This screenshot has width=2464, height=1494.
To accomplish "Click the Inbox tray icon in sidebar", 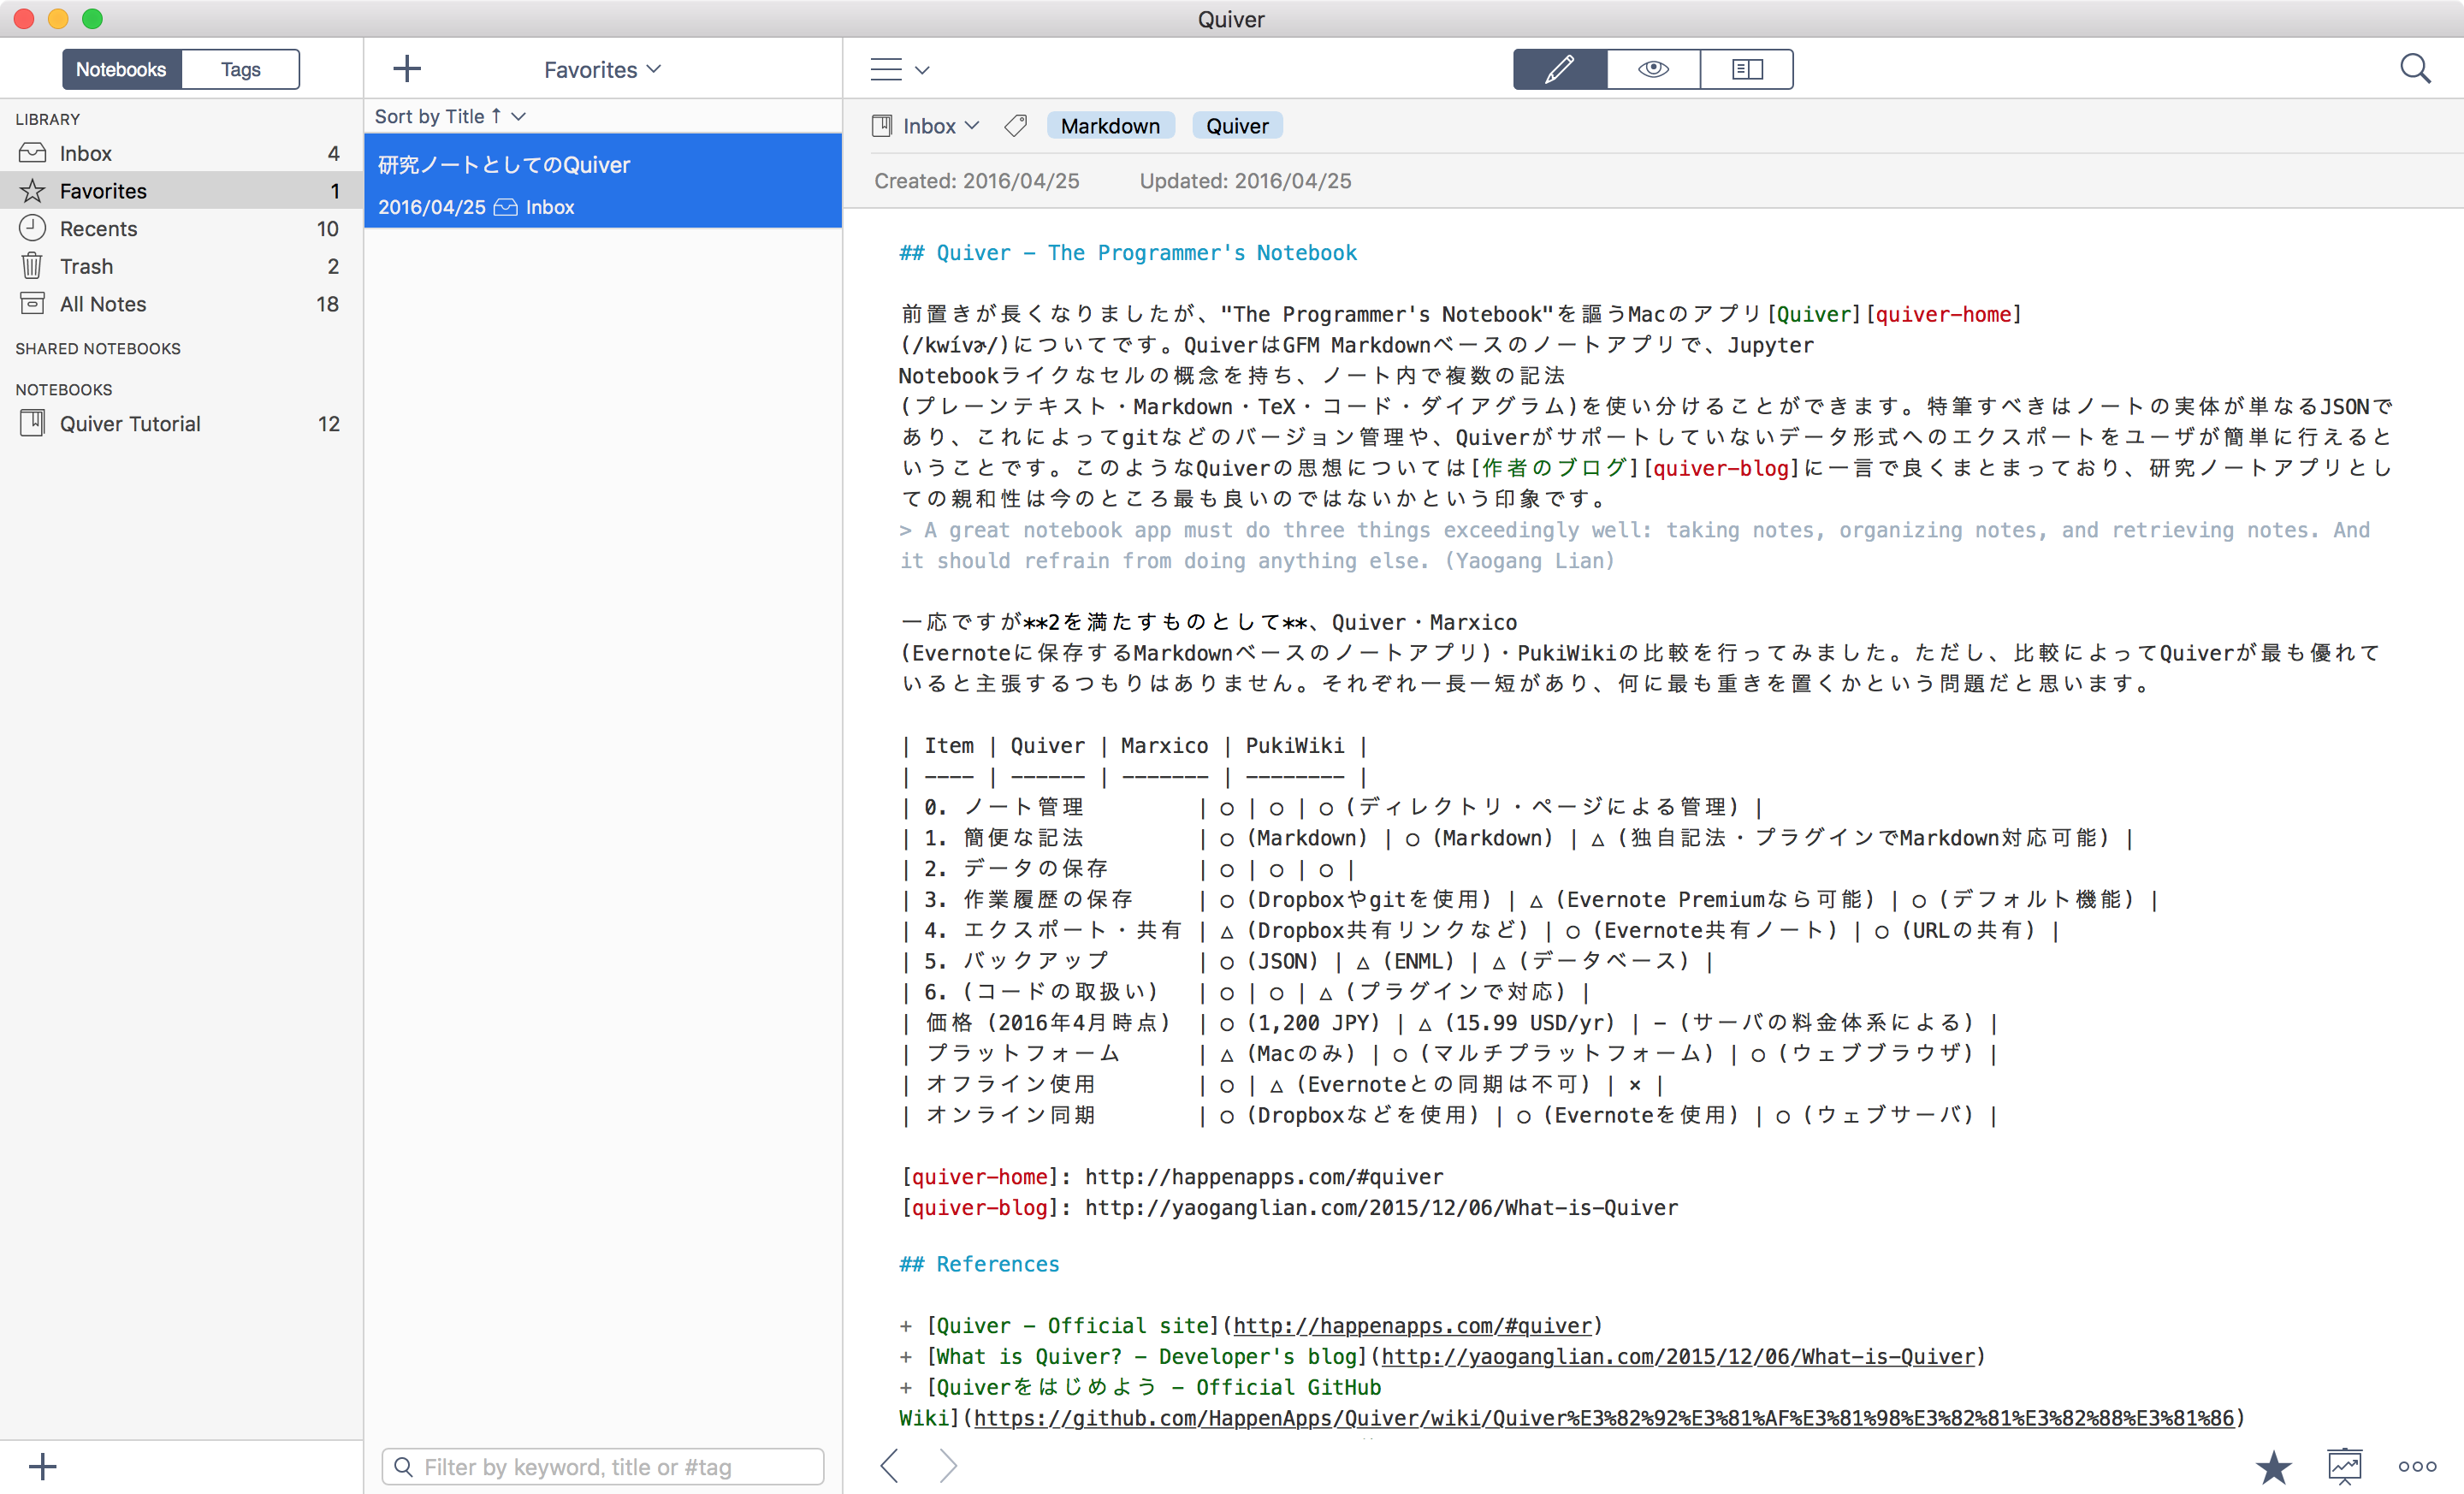I will 32,153.
